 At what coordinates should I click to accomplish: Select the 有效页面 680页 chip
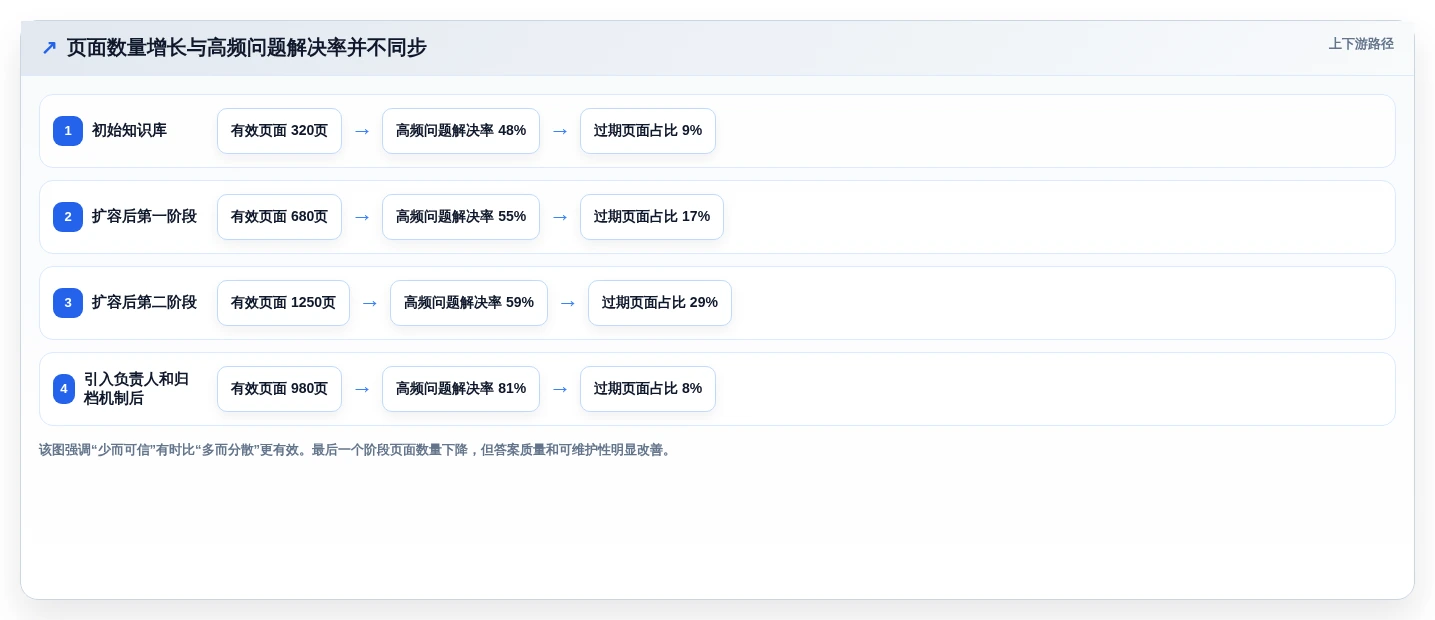click(x=279, y=217)
